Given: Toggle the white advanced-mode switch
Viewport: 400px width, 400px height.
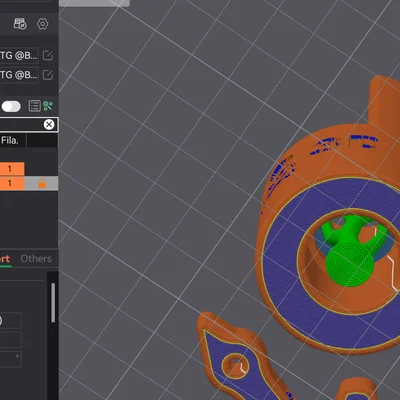Looking at the screenshot, I should 11,107.
